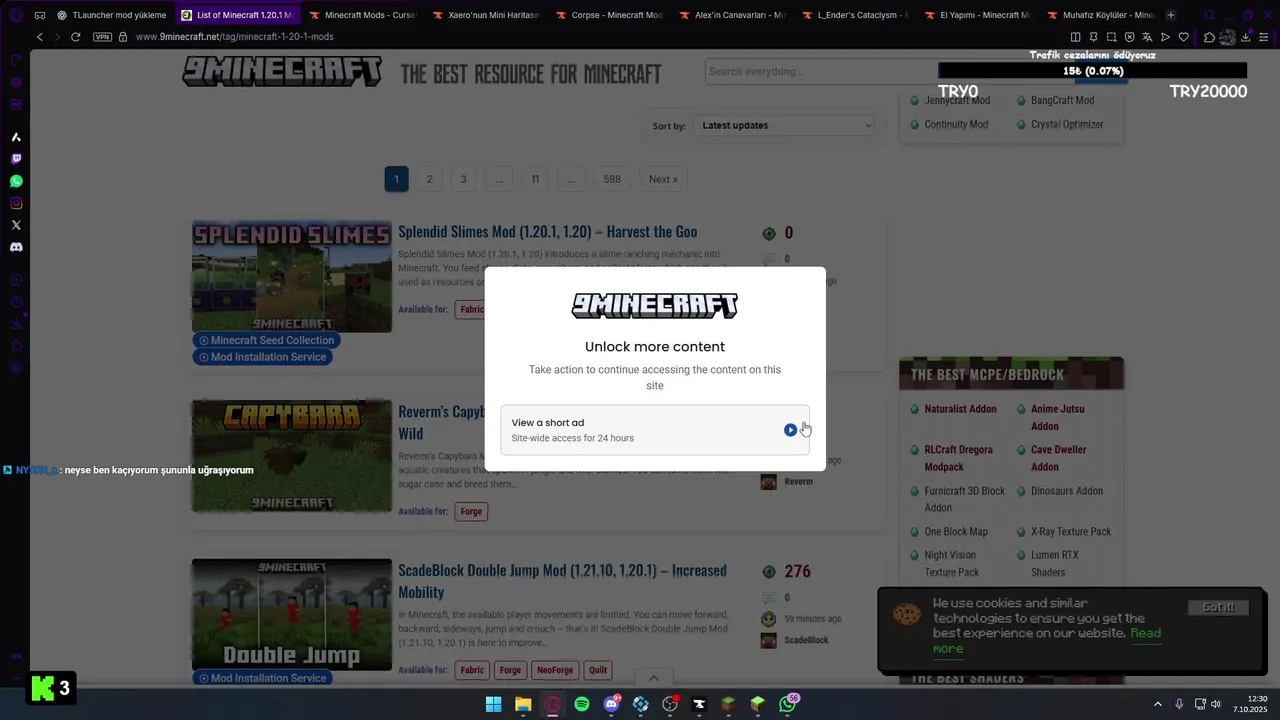Image resolution: width=1280 pixels, height=720 pixels.
Task: Open the 'Anime Jutsu Addon' sidebar link
Action: click(1057, 418)
